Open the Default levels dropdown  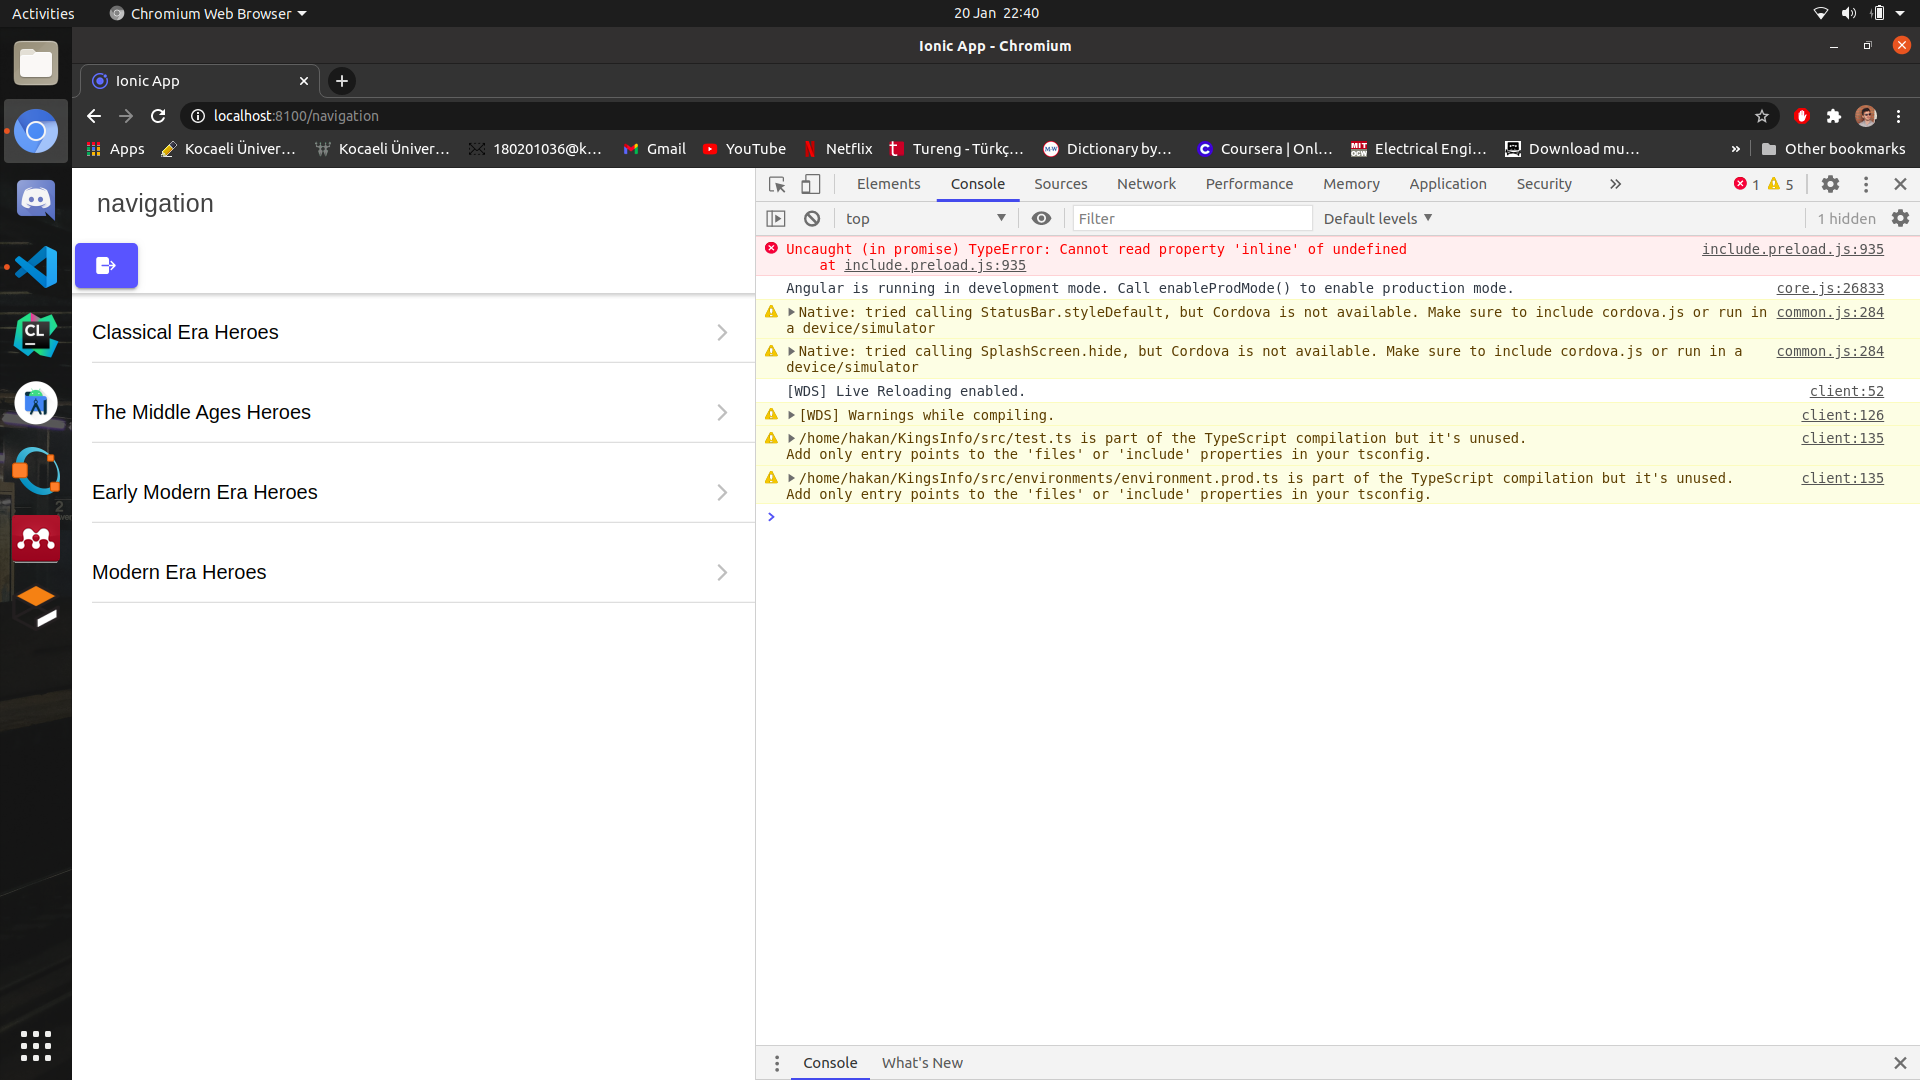pos(1376,218)
